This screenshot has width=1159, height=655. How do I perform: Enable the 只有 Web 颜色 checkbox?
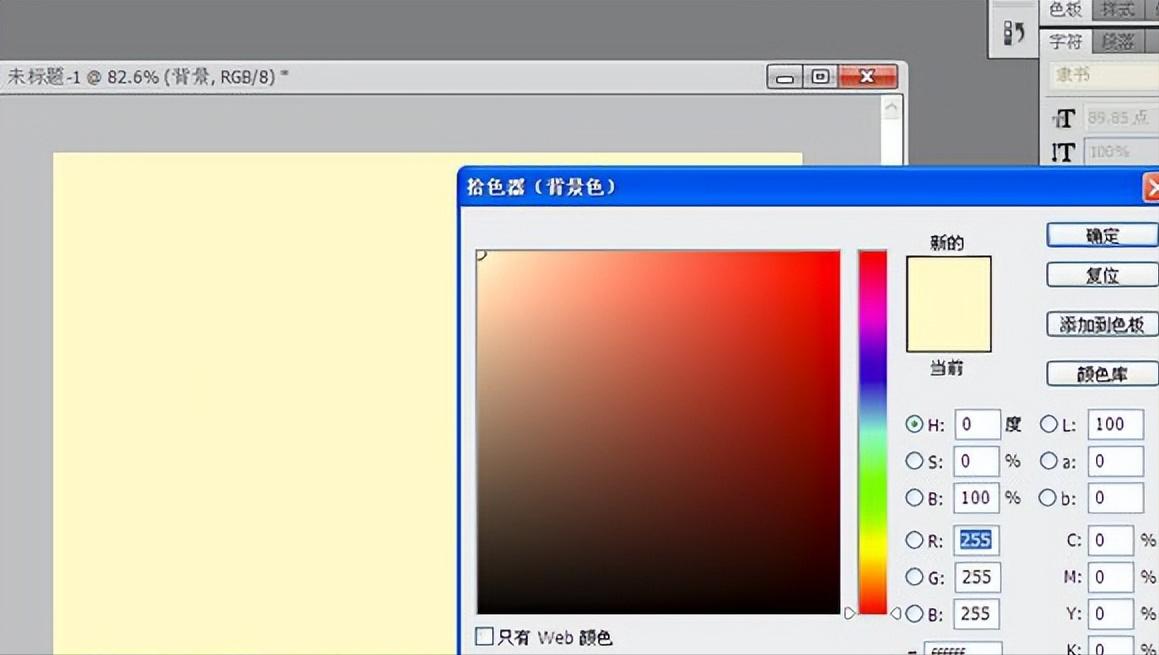pyautogui.click(x=484, y=637)
